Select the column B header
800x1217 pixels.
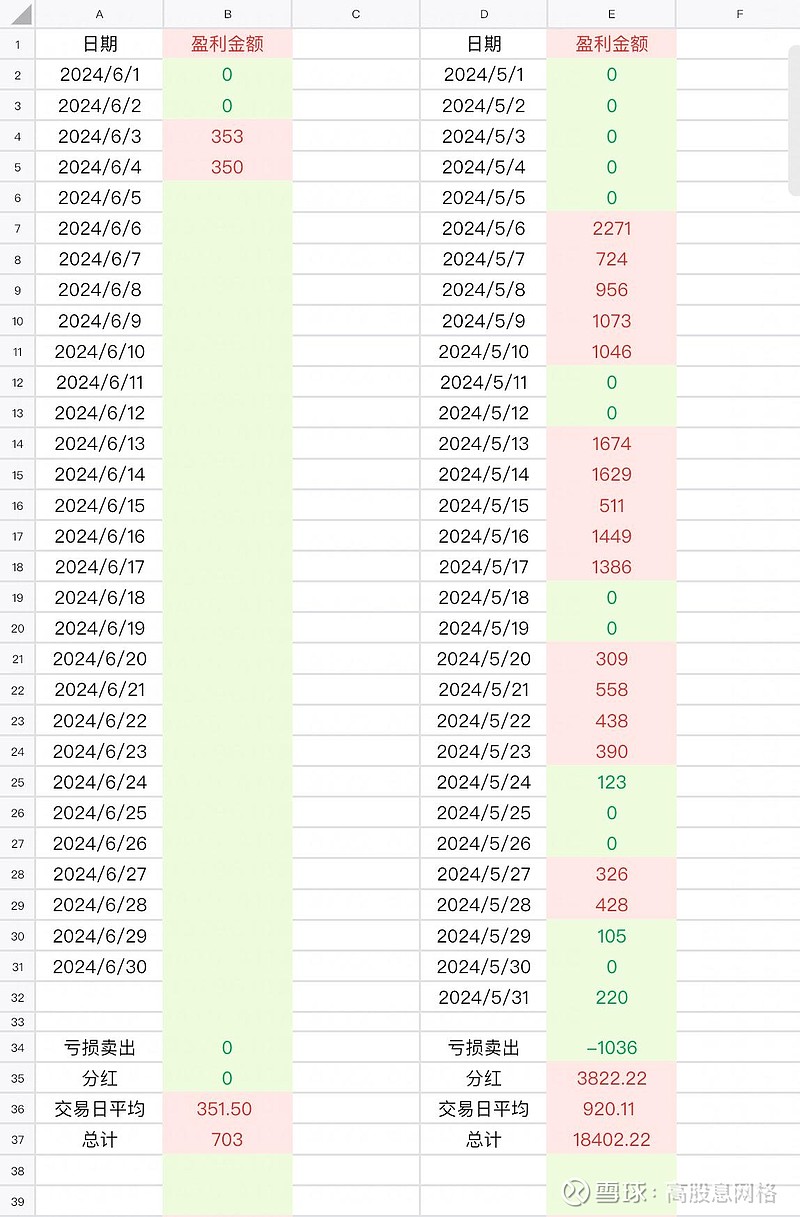228,14
